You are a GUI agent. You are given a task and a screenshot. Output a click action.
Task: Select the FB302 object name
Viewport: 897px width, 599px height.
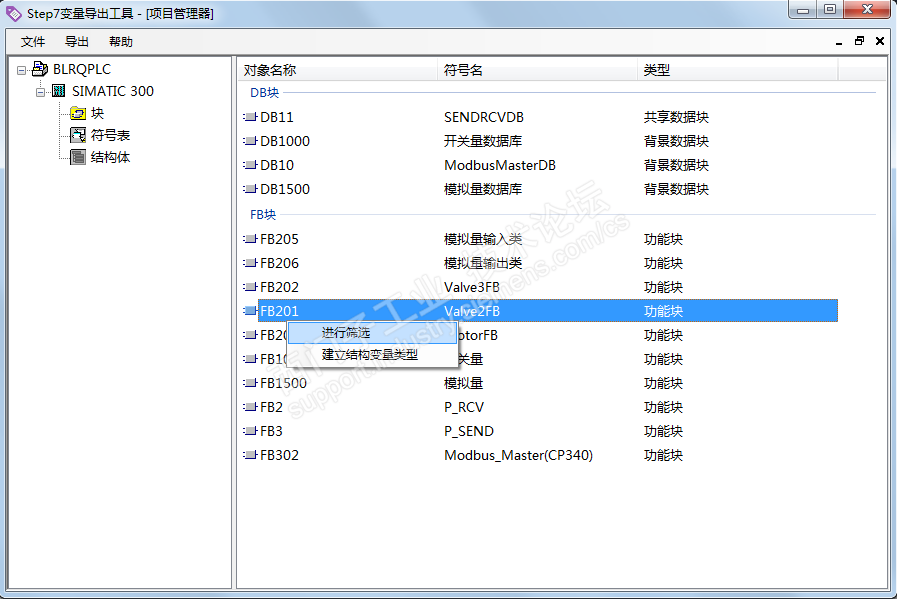[279, 455]
